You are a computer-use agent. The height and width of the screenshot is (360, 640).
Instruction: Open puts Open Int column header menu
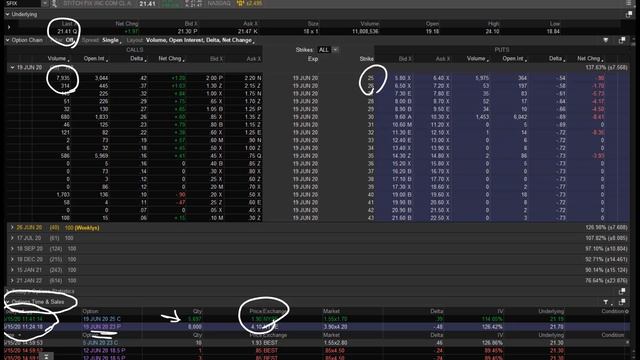coord(514,59)
